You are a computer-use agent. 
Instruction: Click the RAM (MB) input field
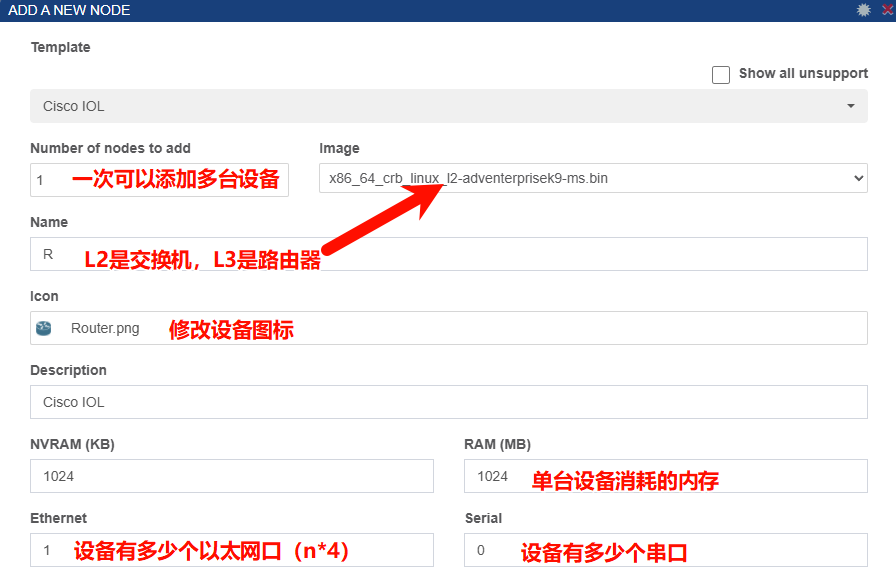[666, 476]
